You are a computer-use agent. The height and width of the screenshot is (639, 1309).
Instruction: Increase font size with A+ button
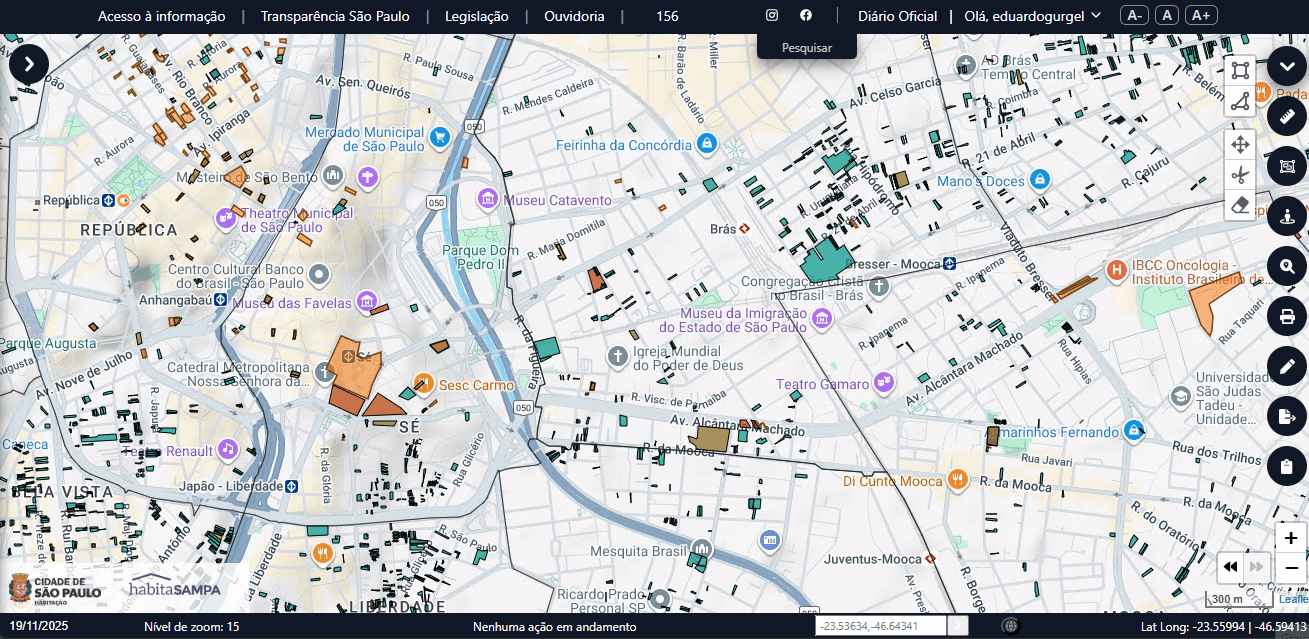coord(1202,16)
